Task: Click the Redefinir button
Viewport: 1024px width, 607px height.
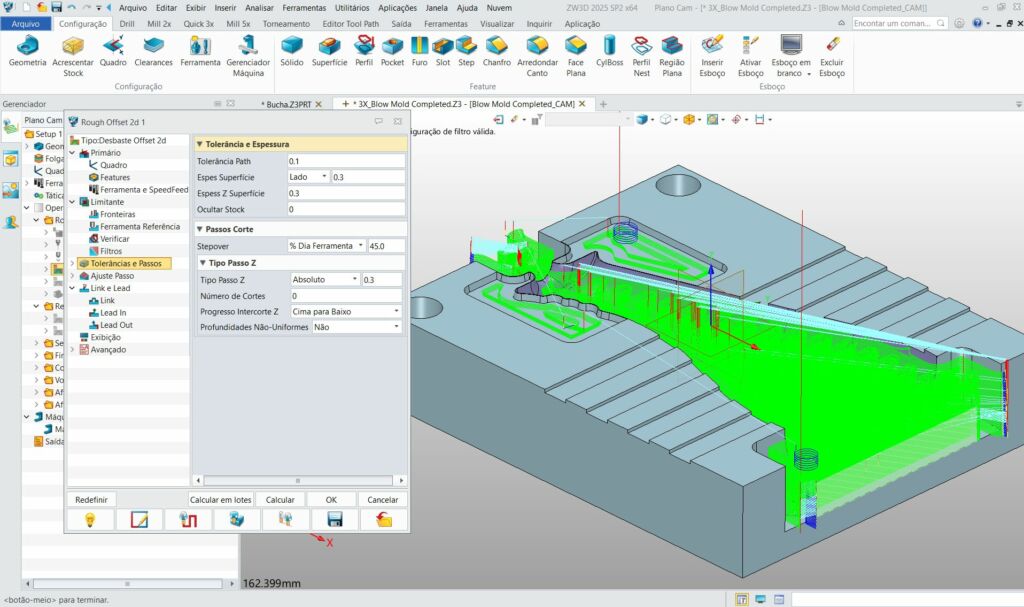Action: tap(91, 500)
